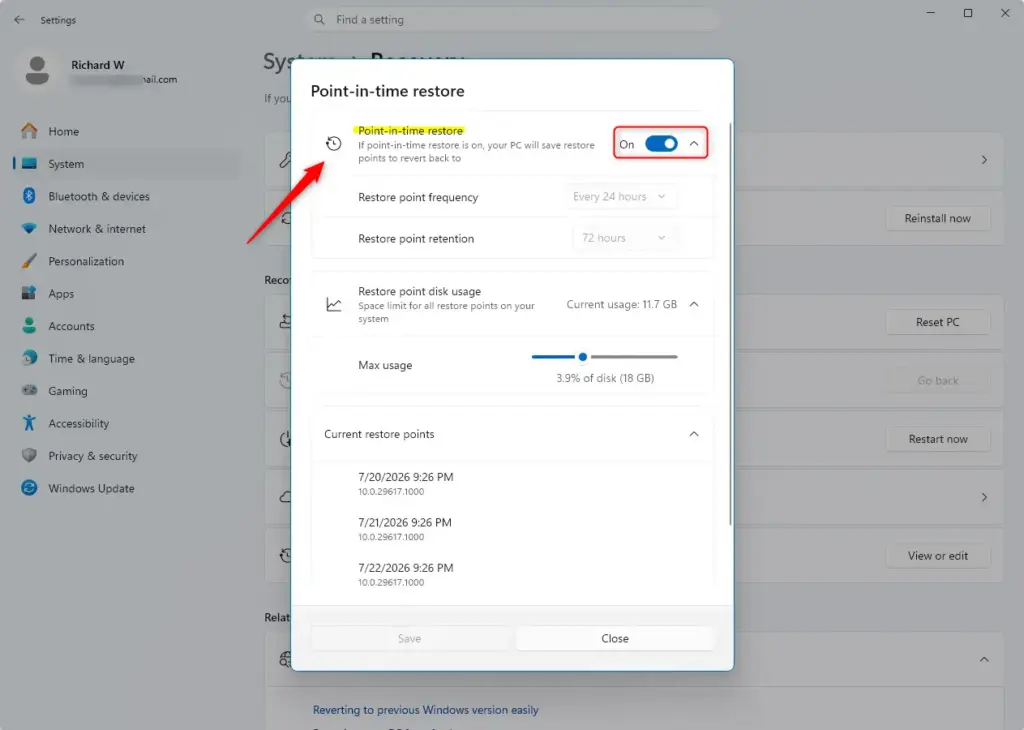Select the 7/22/2026 9:26 PM restore point

tap(406, 574)
